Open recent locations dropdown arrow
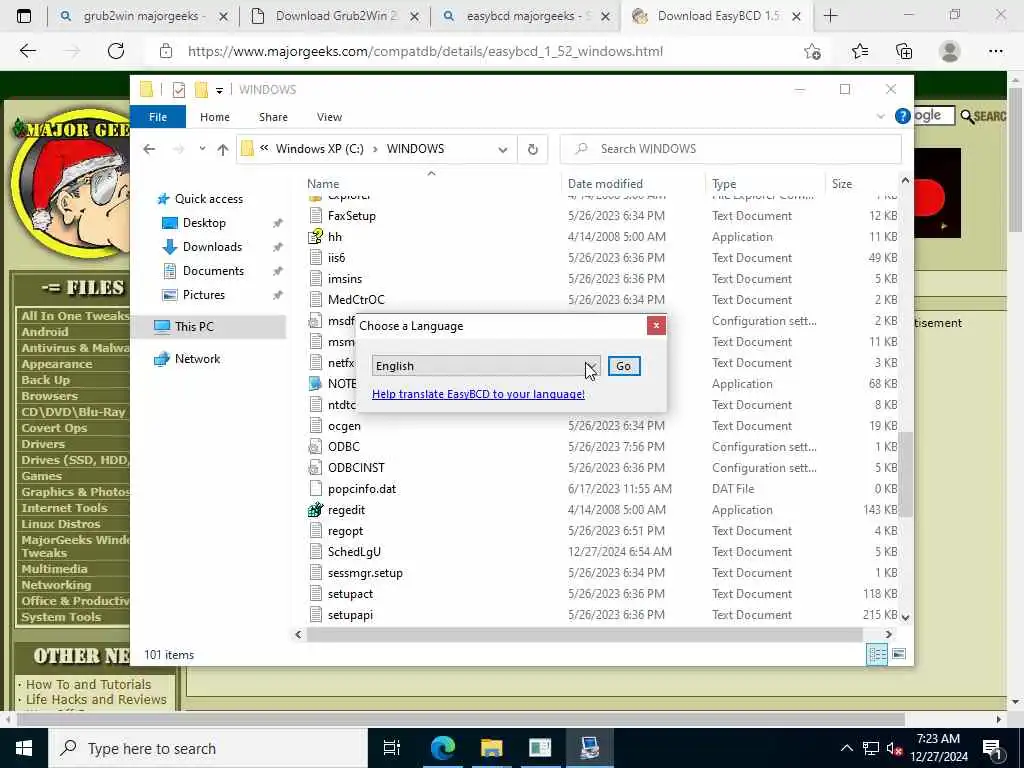Image resolution: width=1024 pixels, height=768 pixels. coord(202,149)
